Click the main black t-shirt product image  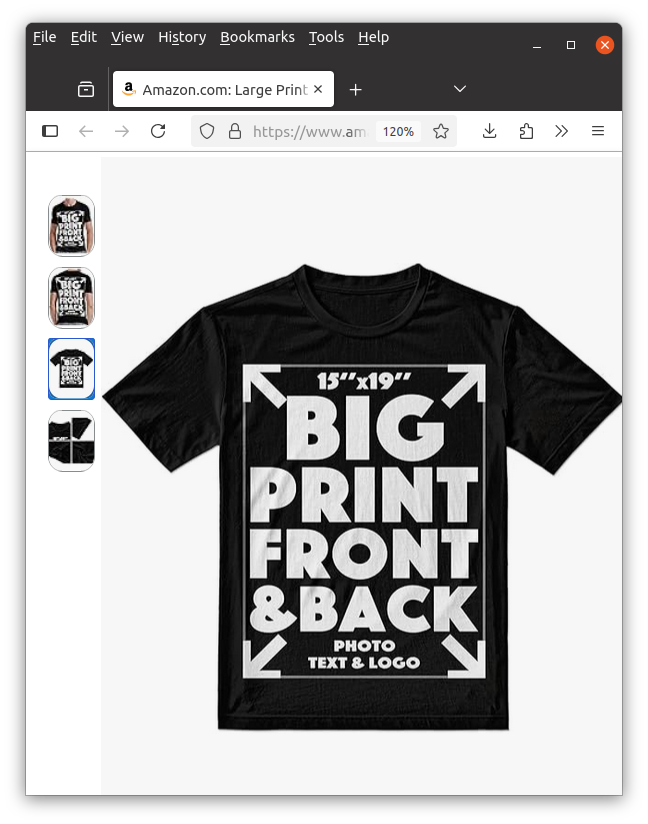click(362, 497)
